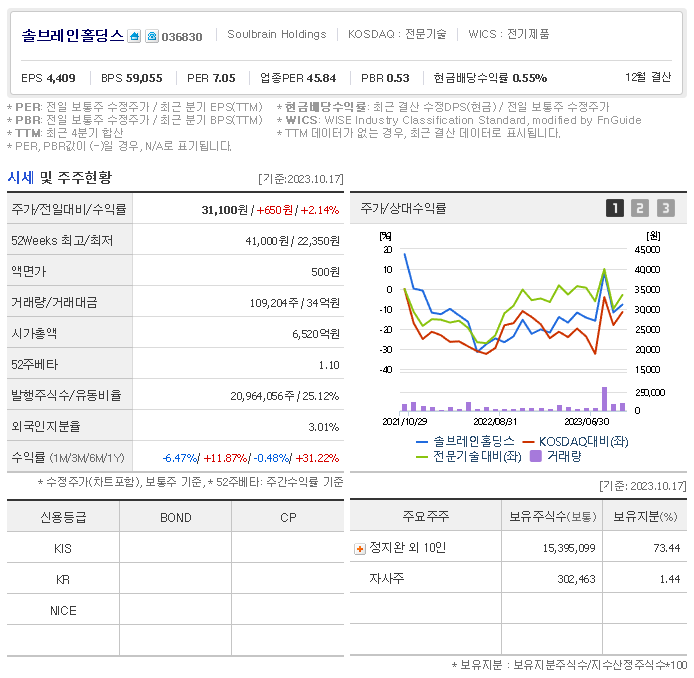Select the 15,395,099 shares value

569,548
